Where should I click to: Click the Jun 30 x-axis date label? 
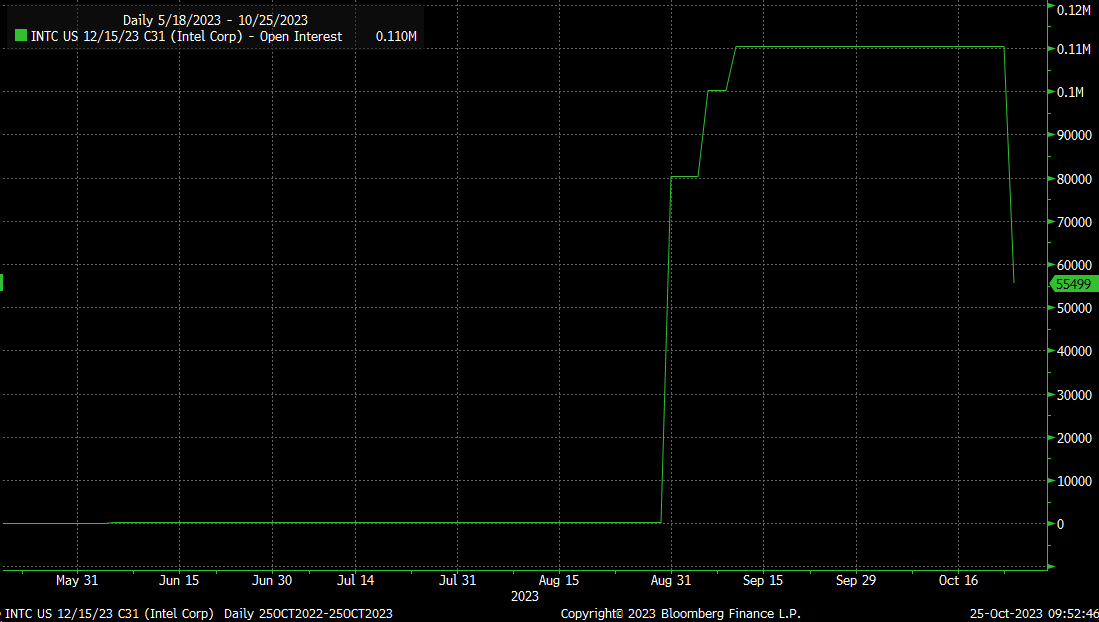pos(272,581)
